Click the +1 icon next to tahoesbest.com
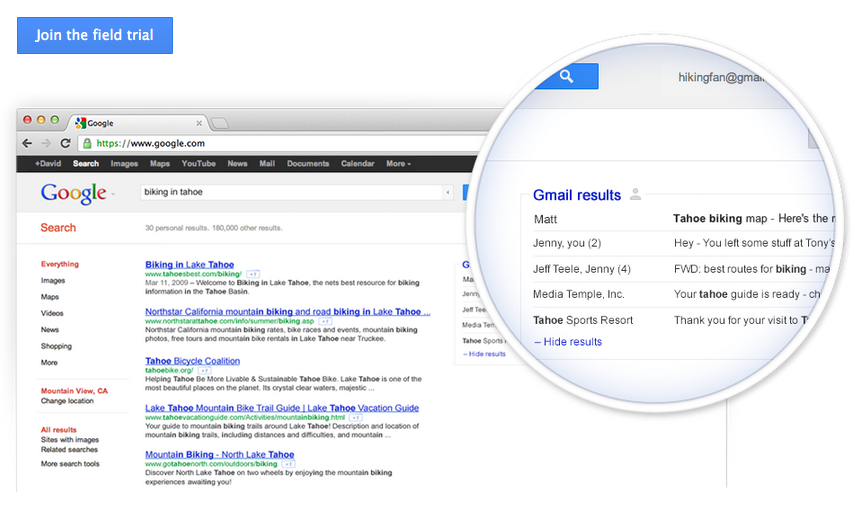This screenshot has height=516, width=855. (253, 274)
